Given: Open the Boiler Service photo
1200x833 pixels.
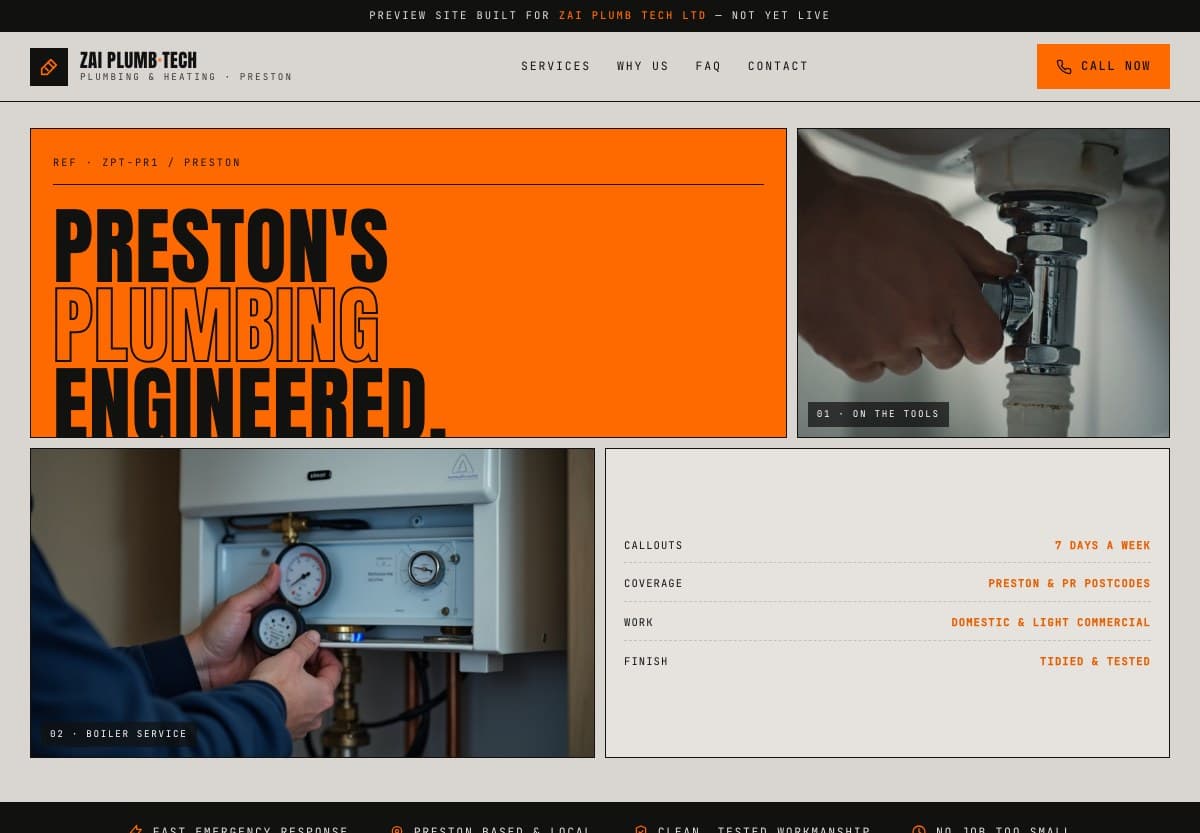Looking at the screenshot, I should (x=312, y=603).
